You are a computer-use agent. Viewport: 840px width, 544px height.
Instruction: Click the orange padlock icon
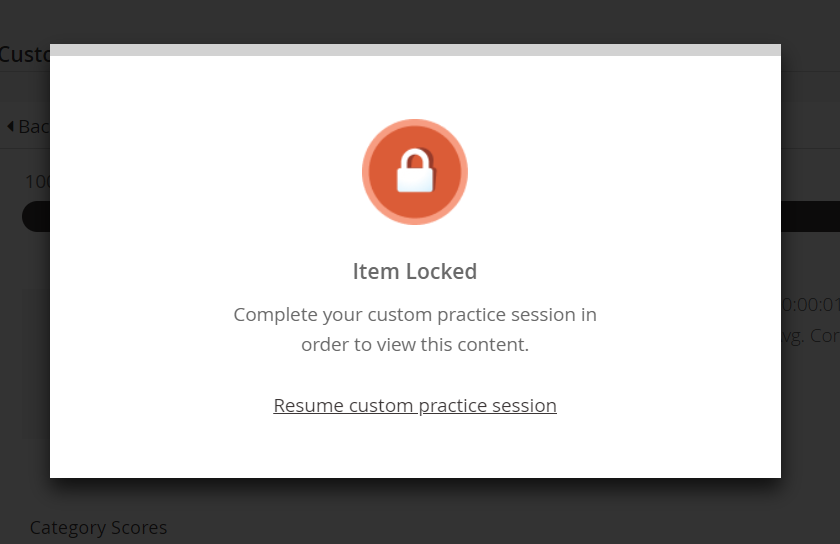(415, 172)
